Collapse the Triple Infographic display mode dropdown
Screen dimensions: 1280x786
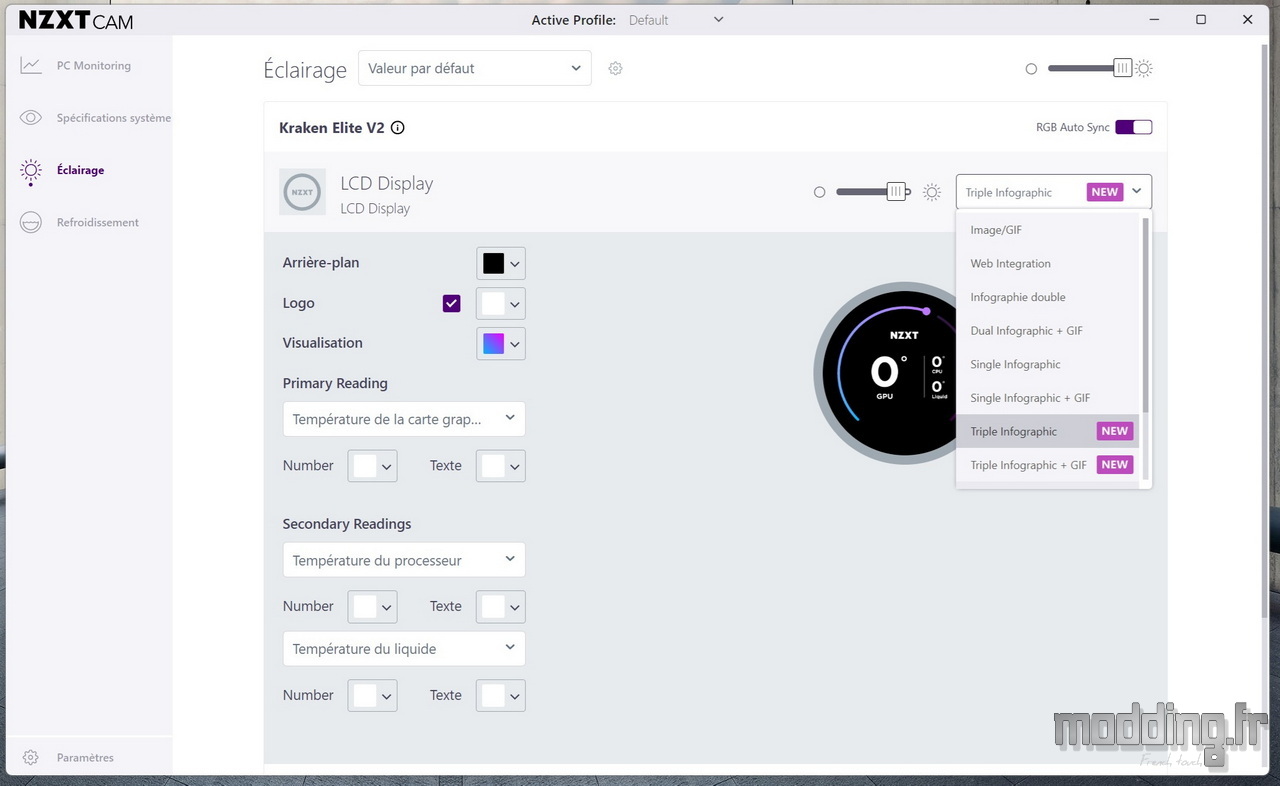tap(1054, 192)
